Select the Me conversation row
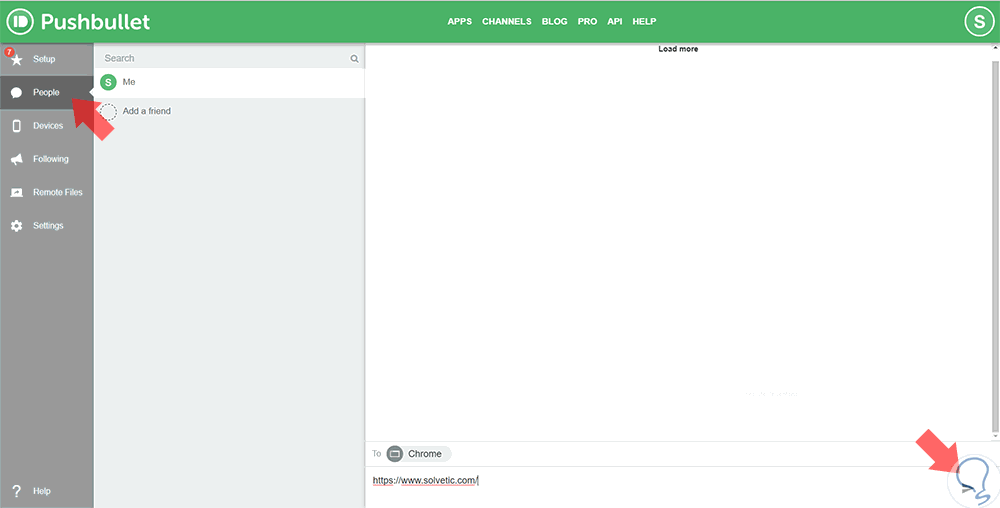The image size is (1000, 508). pos(230,82)
